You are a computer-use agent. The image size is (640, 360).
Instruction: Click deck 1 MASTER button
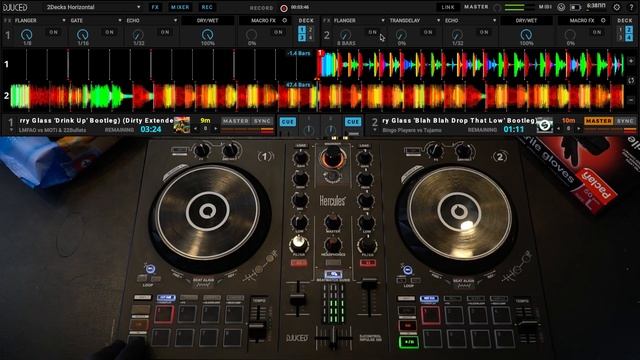click(236, 121)
